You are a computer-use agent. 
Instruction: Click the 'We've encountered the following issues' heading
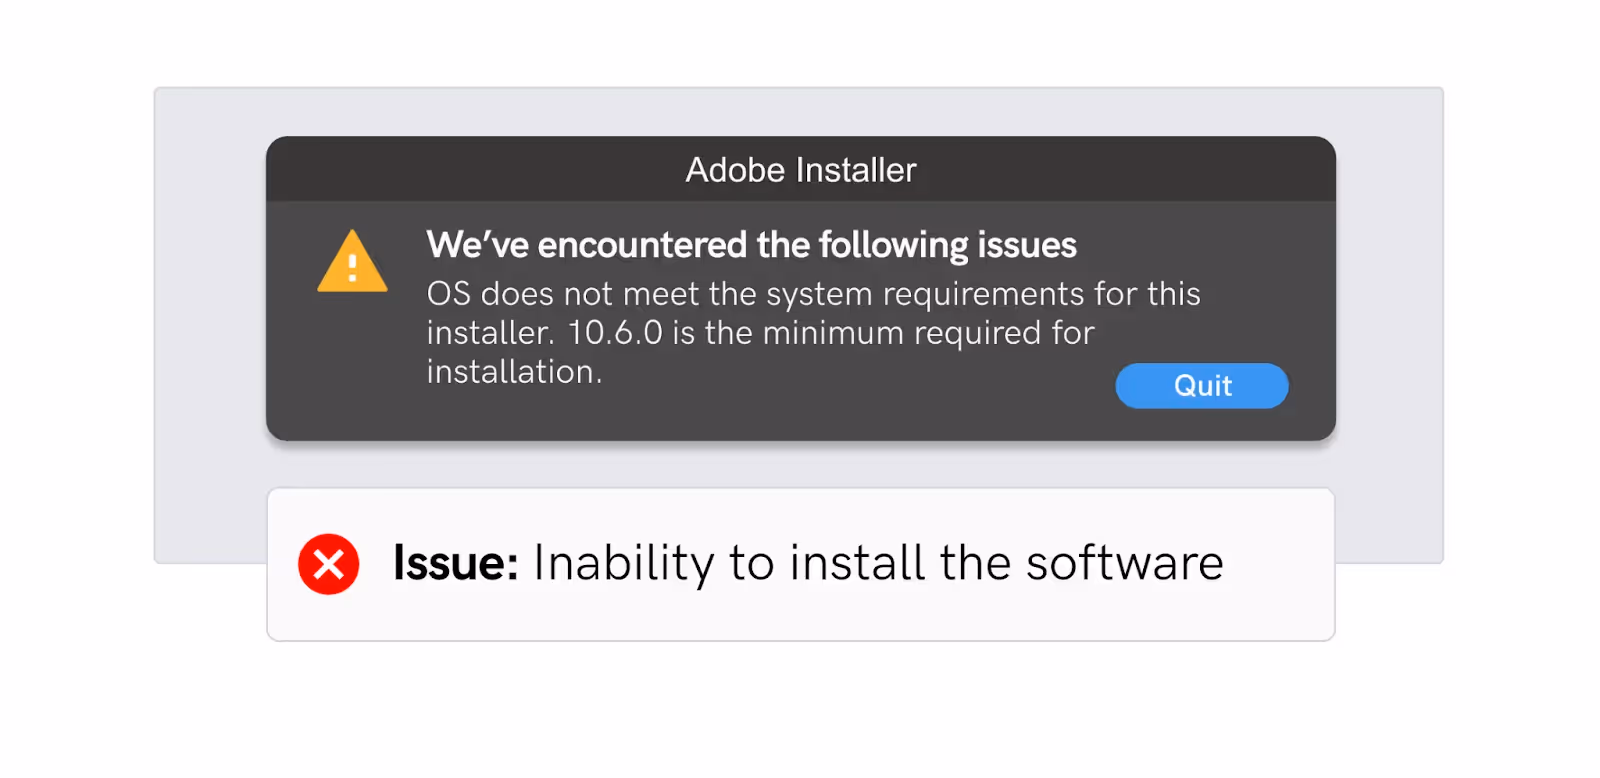coord(751,245)
